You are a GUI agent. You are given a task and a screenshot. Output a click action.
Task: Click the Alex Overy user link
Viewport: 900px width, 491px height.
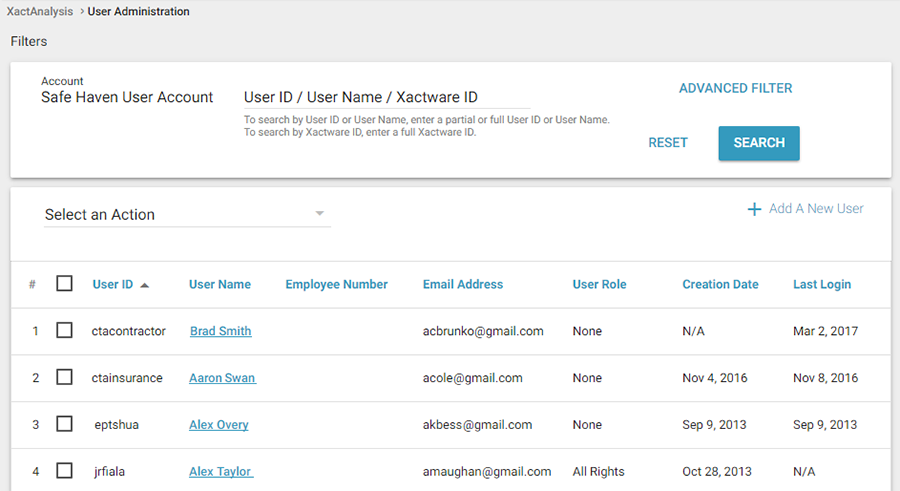(219, 424)
